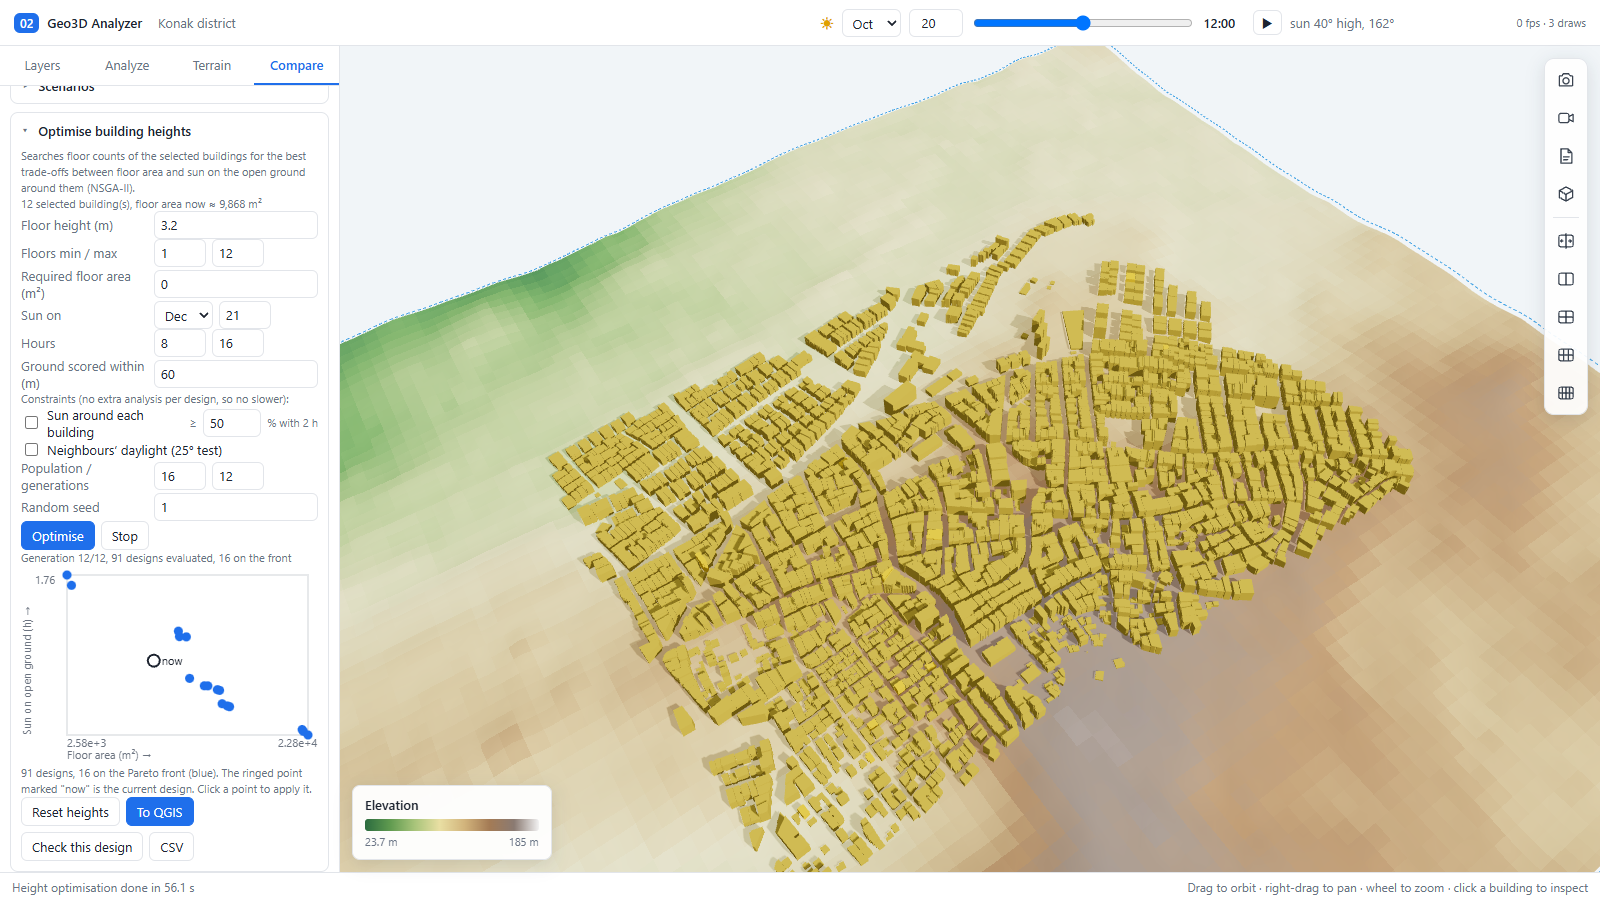This screenshot has width=1600, height=900.
Task: Click the Sun on day field showing 21
Action: pyautogui.click(x=245, y=315)
